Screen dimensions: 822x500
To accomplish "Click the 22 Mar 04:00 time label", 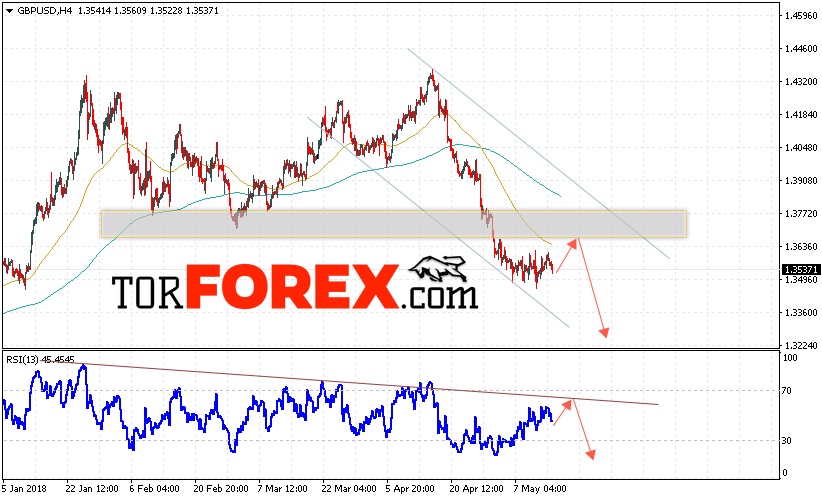I will [349, 489].
